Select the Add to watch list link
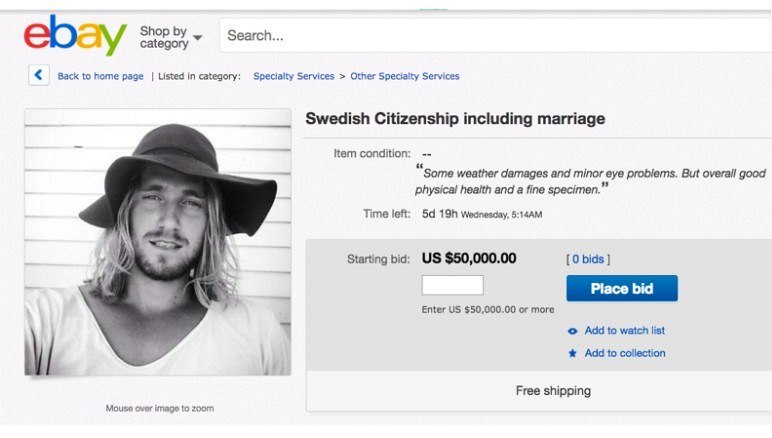This screenshot has width=772, height=438. tap(624, 331)
